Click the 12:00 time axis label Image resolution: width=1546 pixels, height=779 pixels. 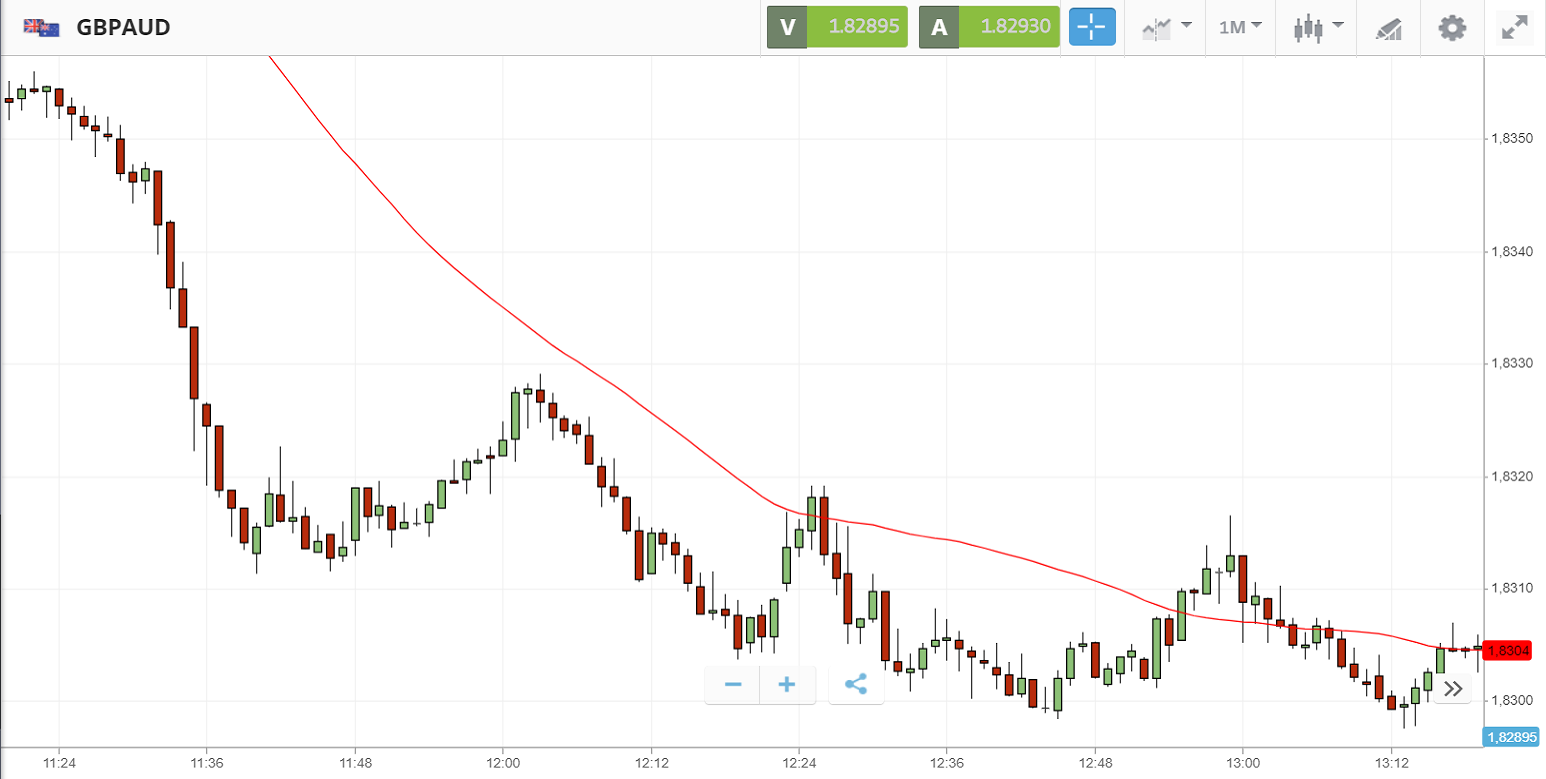click(502, 763)
